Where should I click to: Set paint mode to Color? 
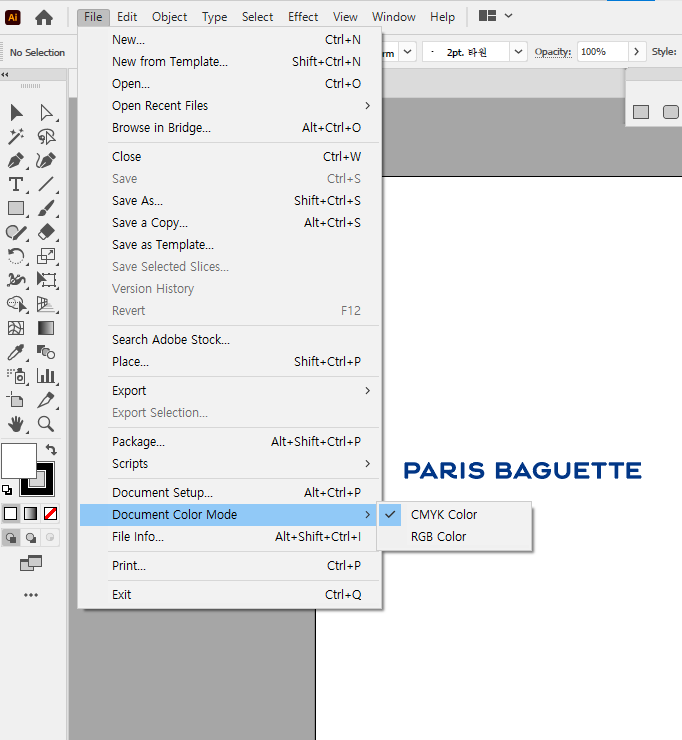[x=10, y=513]
